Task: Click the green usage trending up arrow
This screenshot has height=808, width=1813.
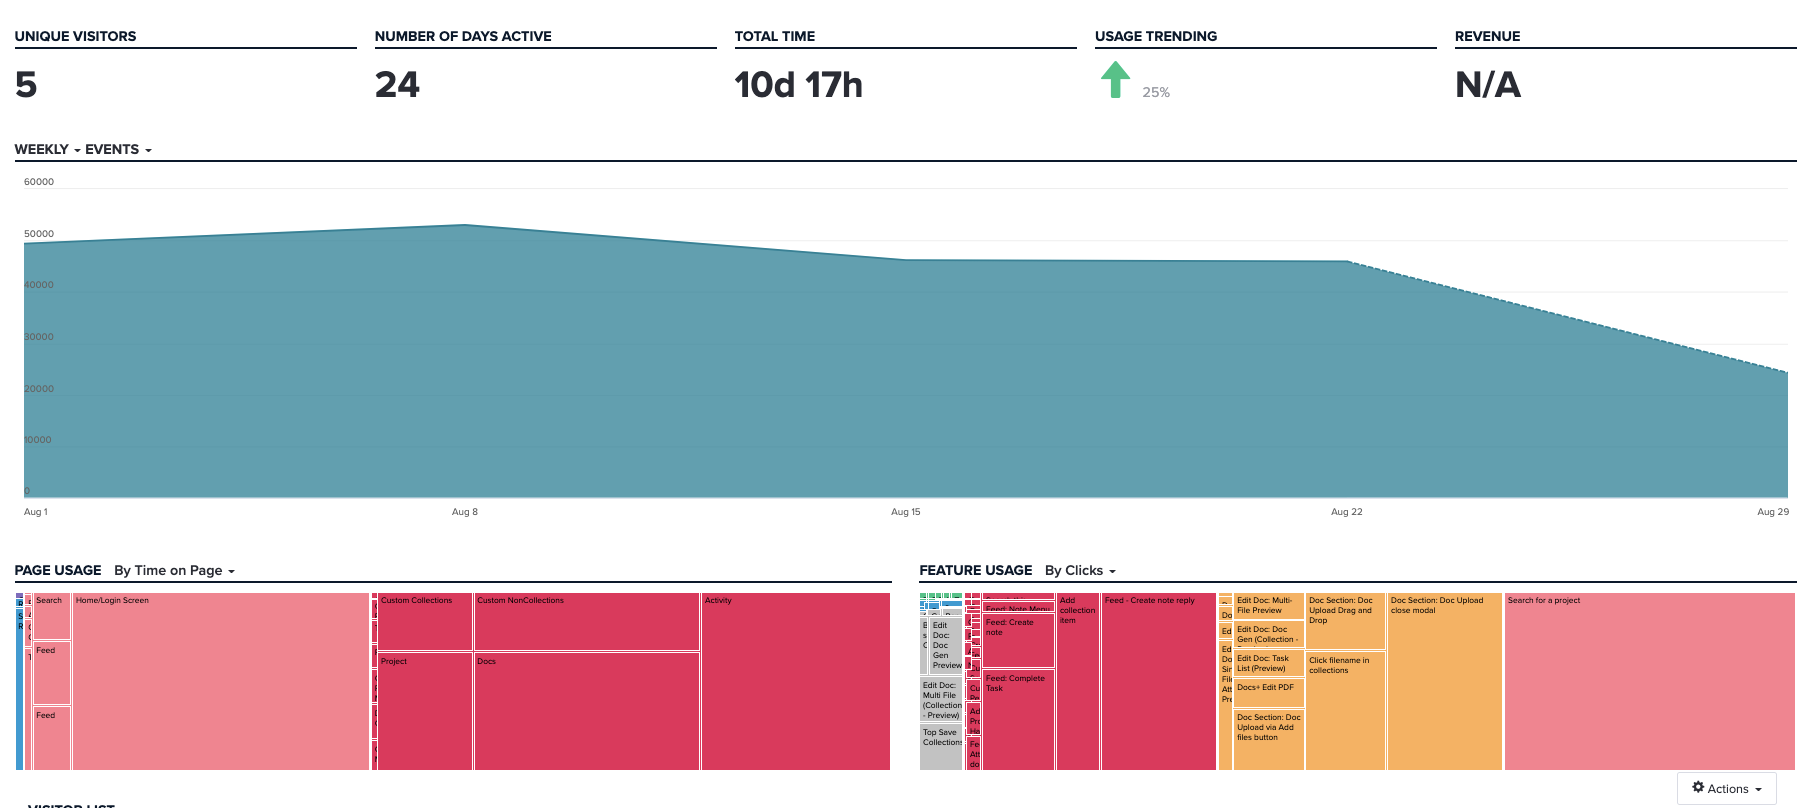Action: [1115, 80]
